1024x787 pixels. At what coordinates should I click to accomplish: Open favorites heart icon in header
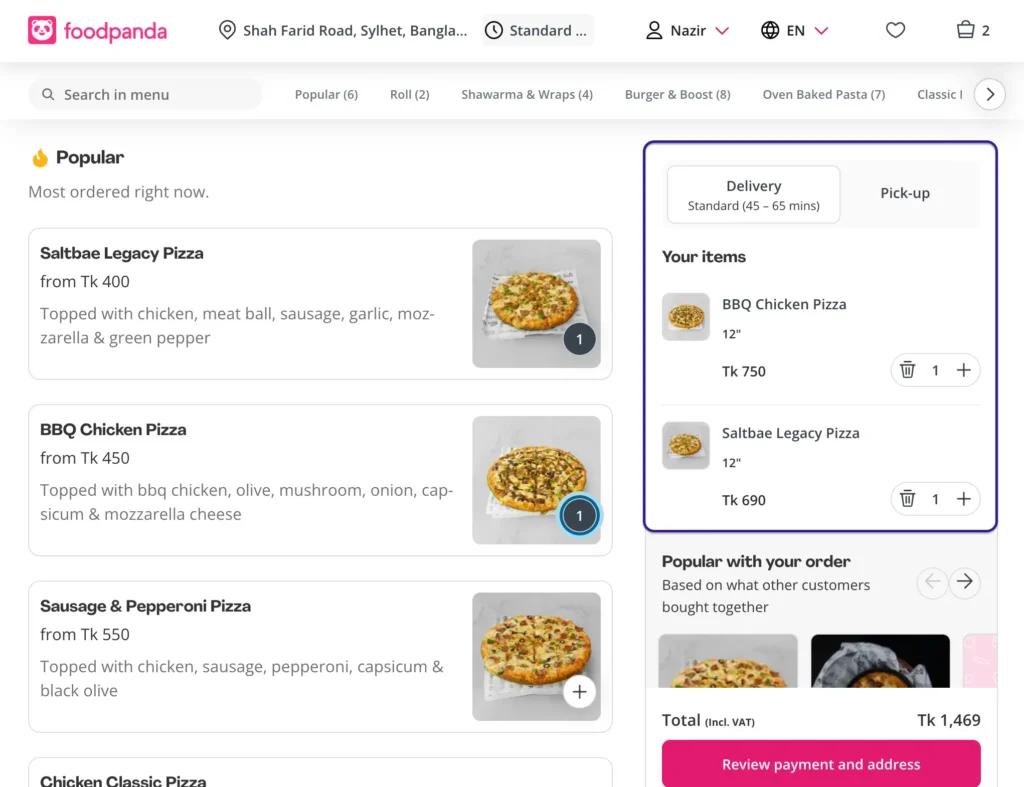[x=895, y=30]
